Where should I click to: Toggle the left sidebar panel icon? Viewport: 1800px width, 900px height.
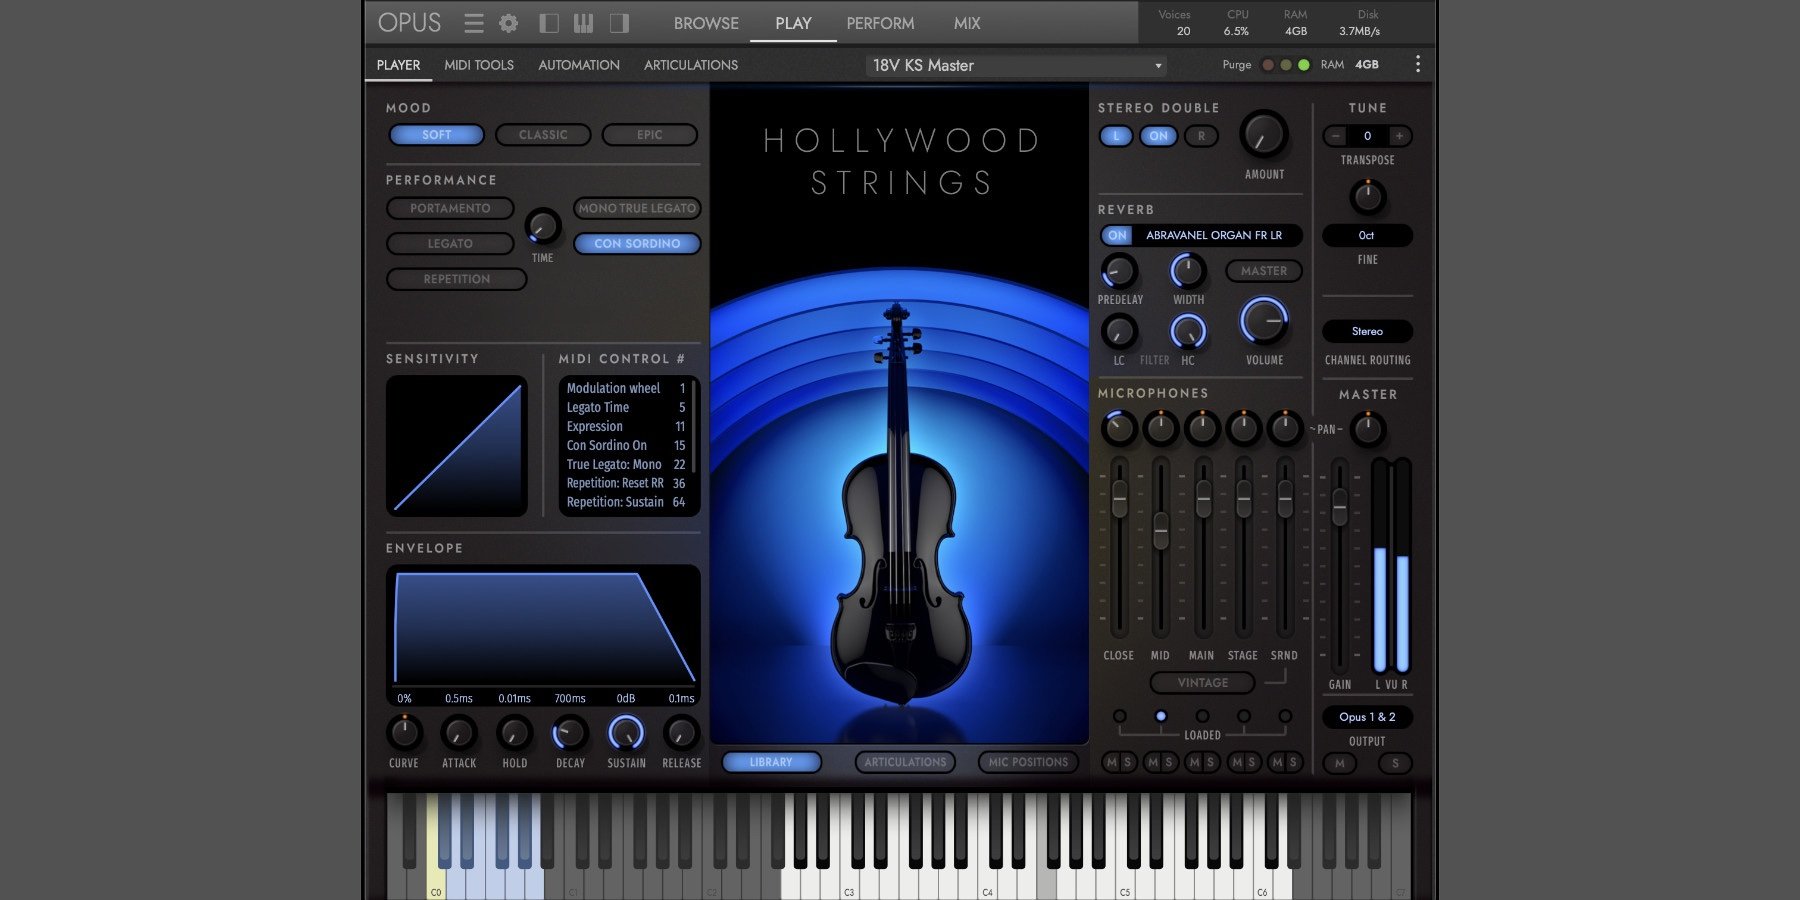pos(549,23)
